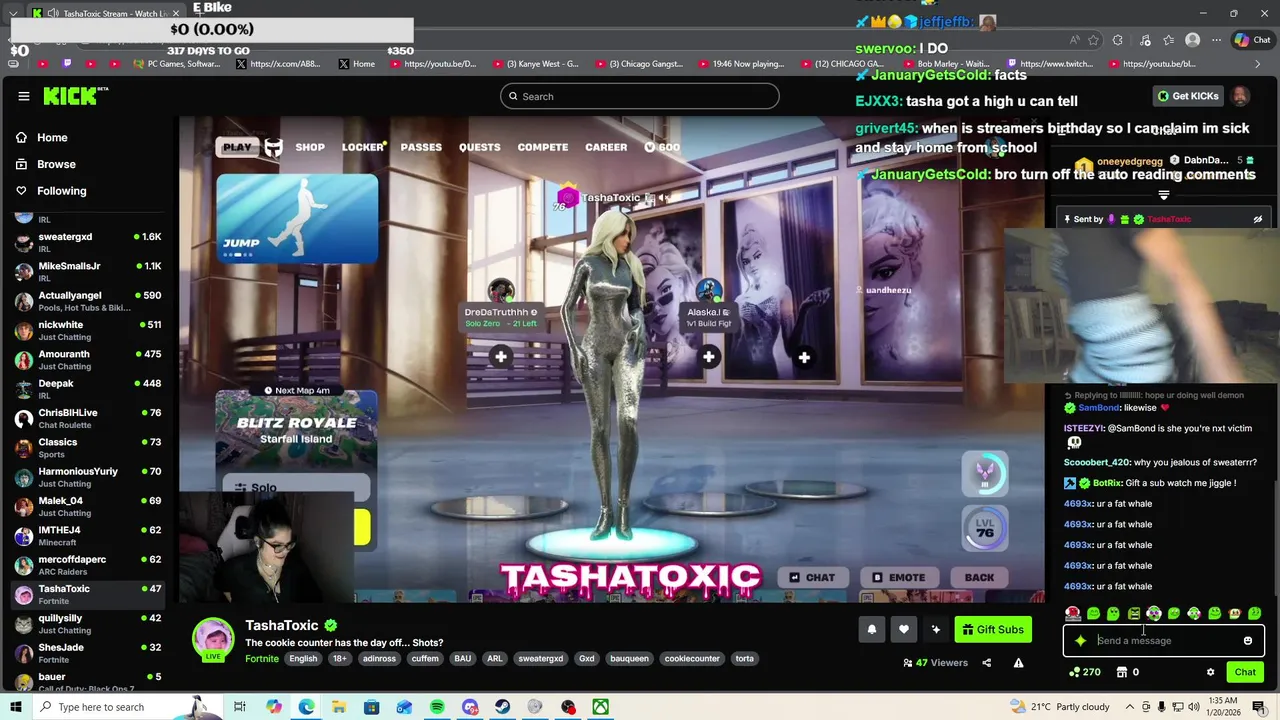Open Discord from the taskbar
Screen dimensions: 1280x720
click(470, 707)
